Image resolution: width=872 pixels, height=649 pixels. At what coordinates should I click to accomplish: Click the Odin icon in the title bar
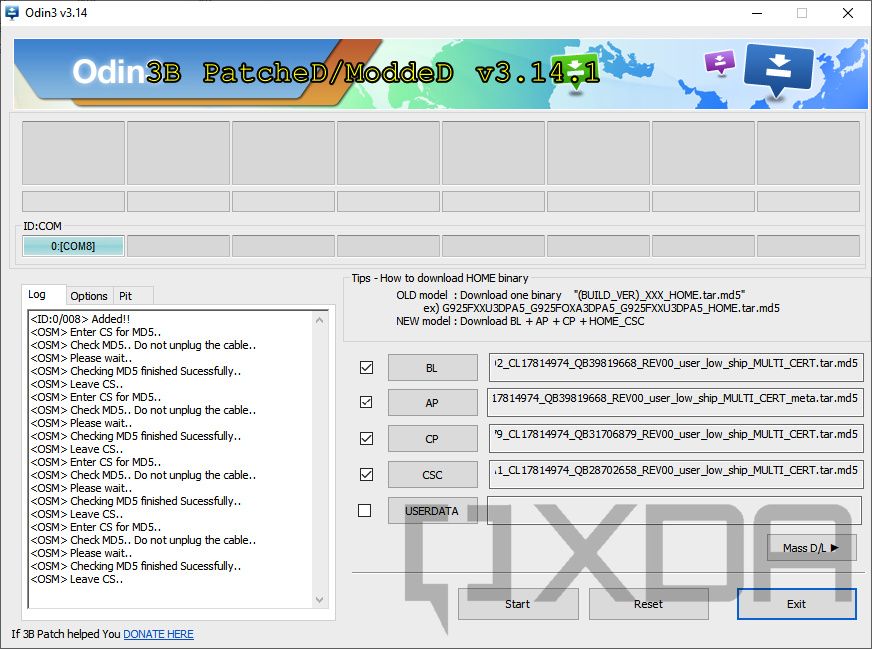(x=11, y=13)
